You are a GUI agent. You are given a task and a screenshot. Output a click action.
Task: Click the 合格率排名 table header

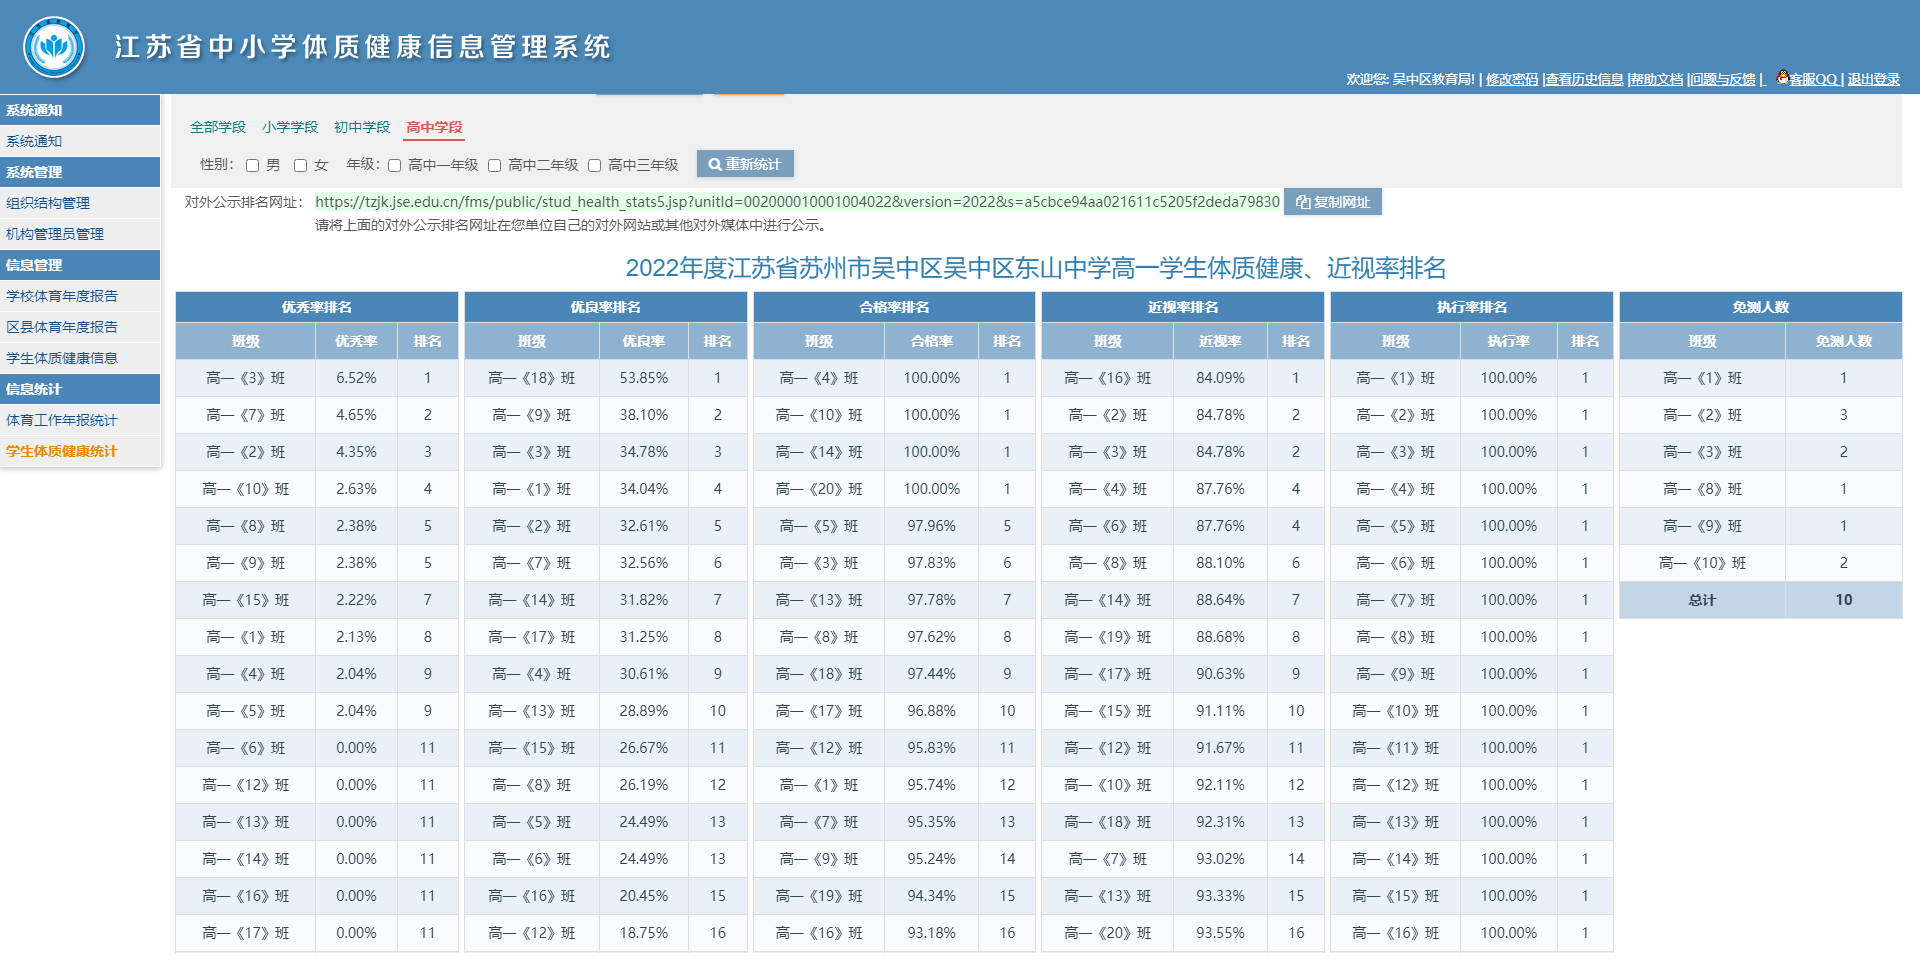click(x=894, y=307)
